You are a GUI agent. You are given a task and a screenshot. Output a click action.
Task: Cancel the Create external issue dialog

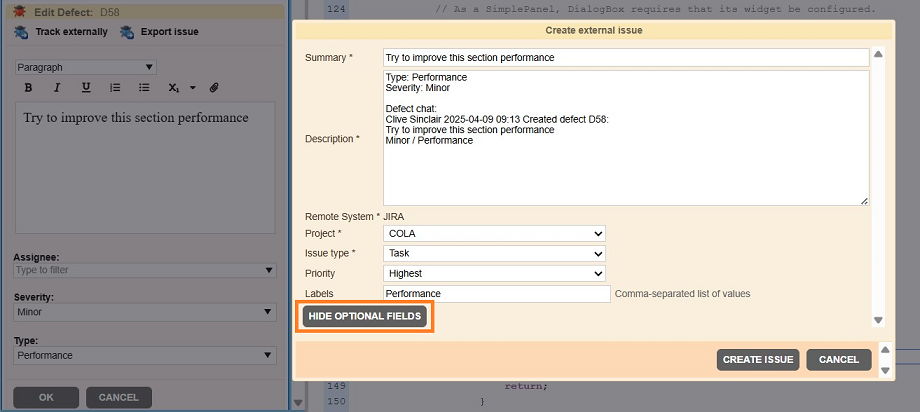tap(838, 360)
